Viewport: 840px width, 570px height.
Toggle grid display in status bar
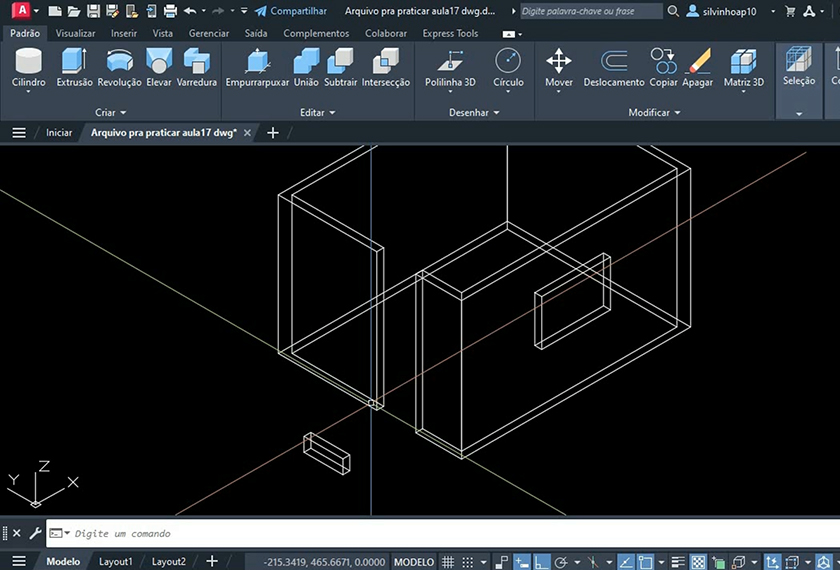pos(449,562)
